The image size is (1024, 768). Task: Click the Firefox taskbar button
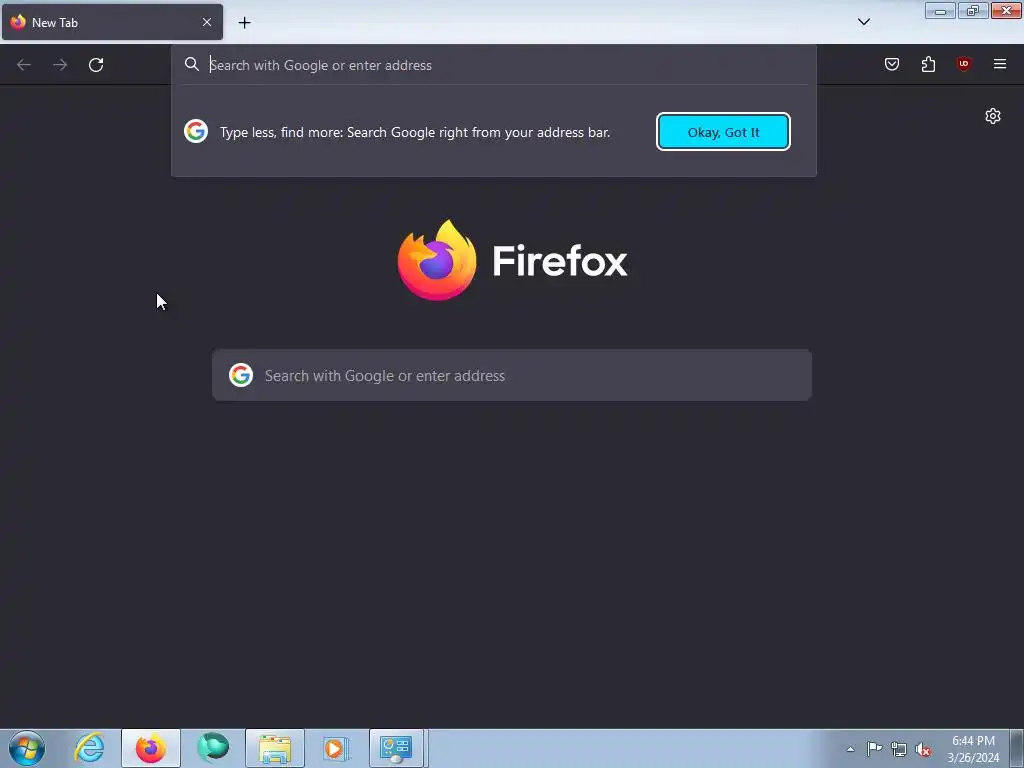pos(151,748)
